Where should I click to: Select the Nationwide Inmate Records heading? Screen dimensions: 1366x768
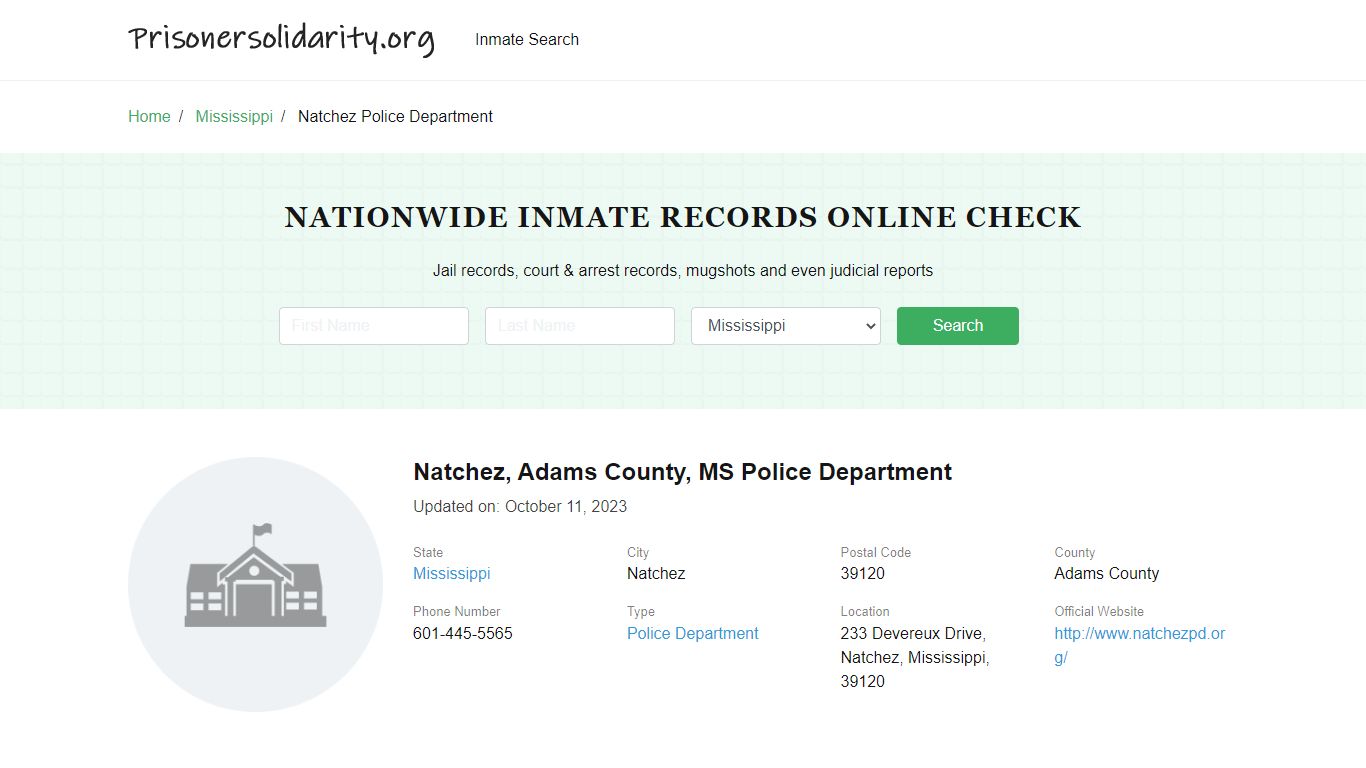pos(683,218)
